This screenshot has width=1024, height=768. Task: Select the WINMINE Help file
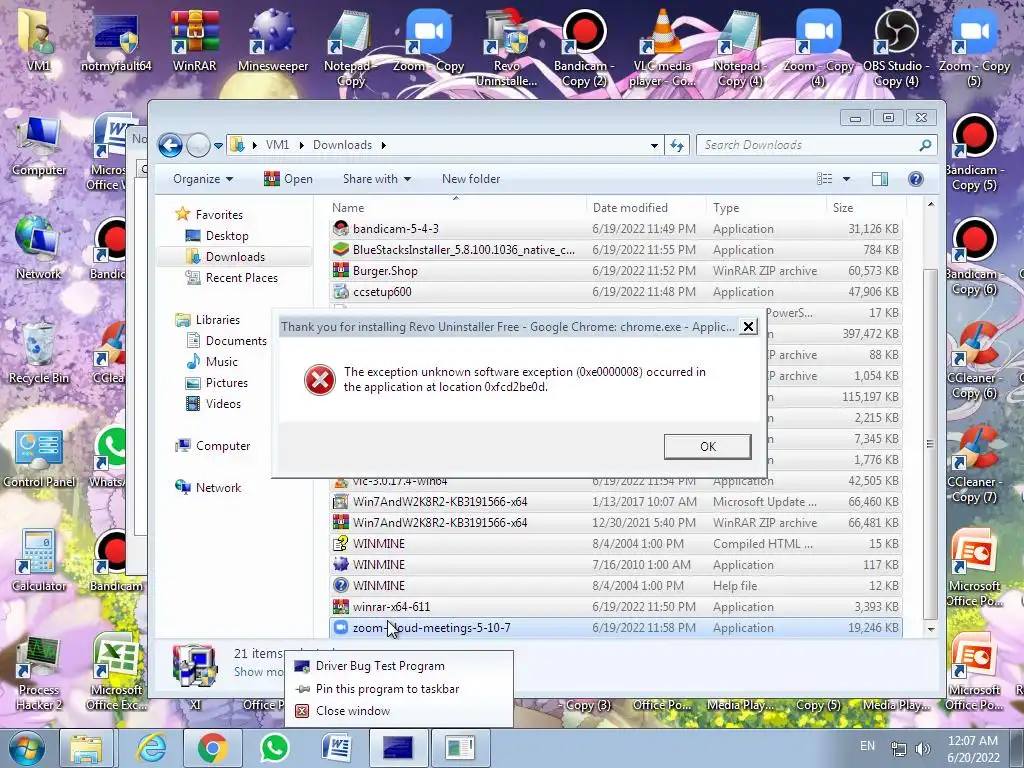616,586
